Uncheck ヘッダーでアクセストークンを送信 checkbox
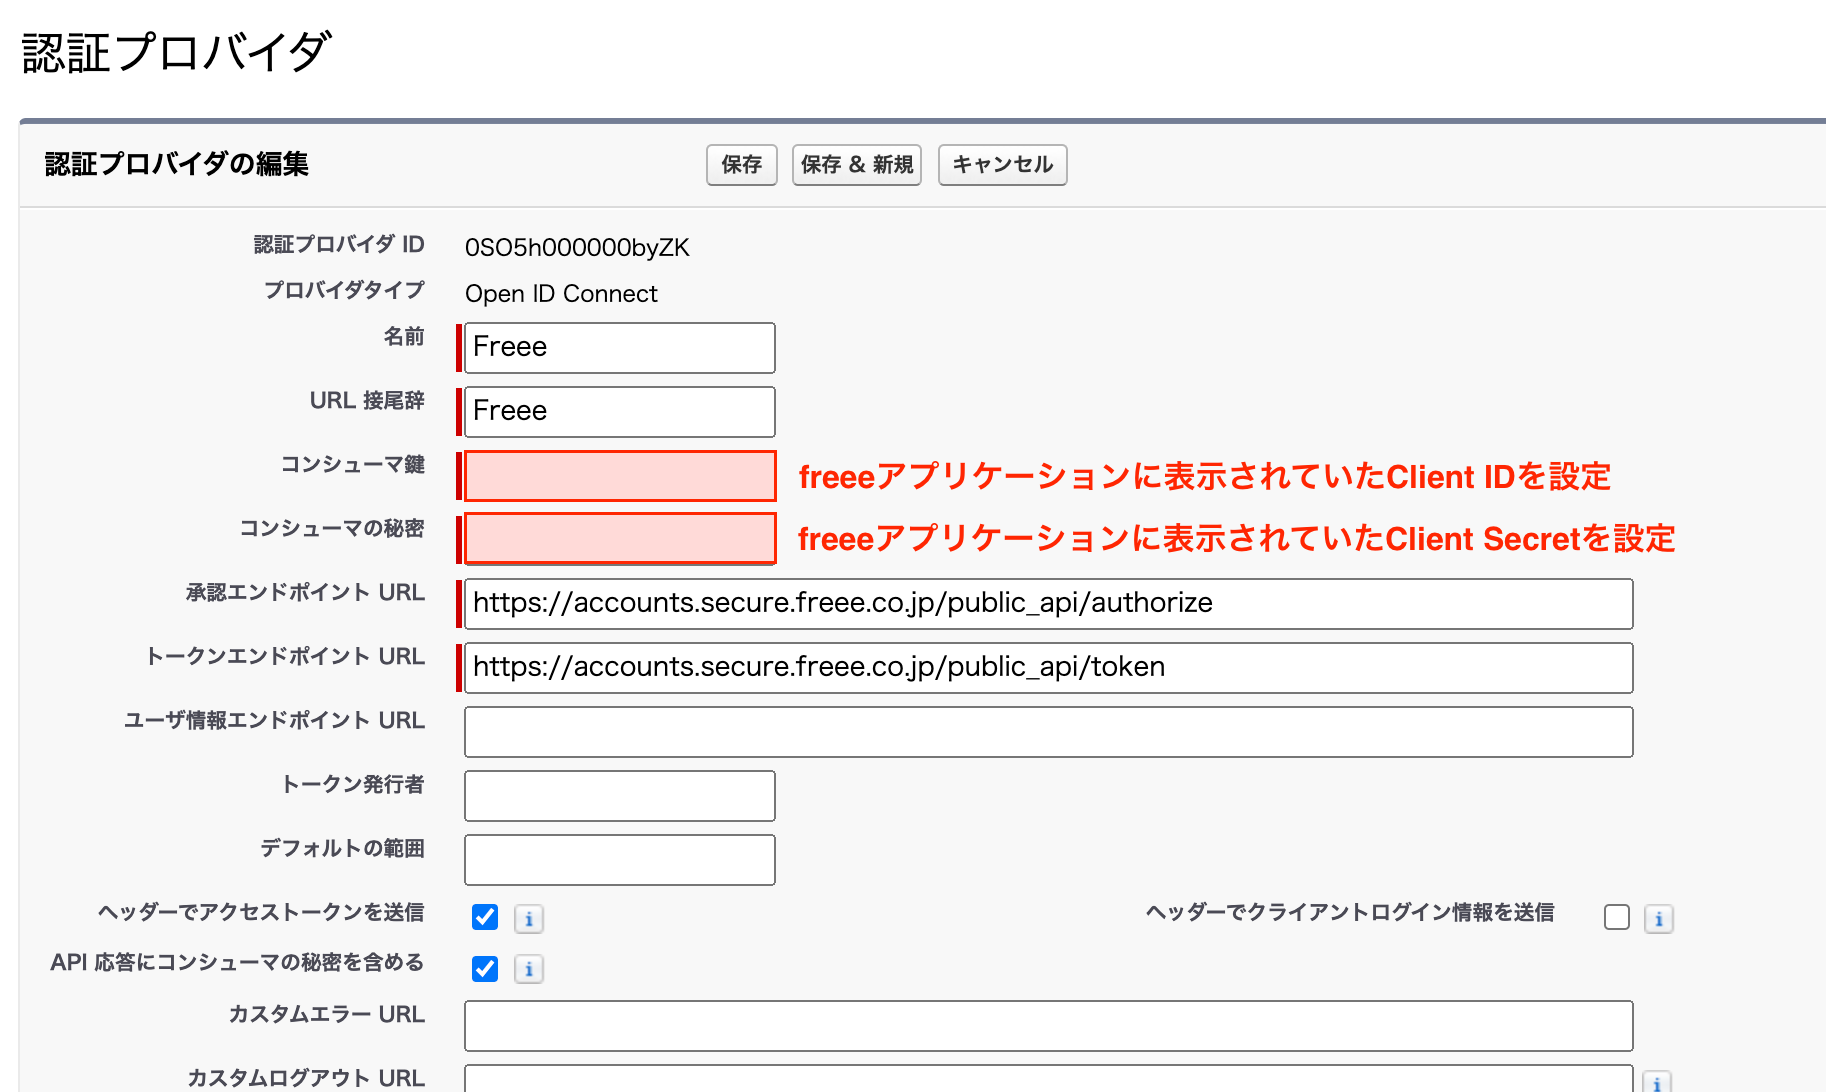Image resolution: width=1826 pixels, height=1092 pixels. point(485,917)
